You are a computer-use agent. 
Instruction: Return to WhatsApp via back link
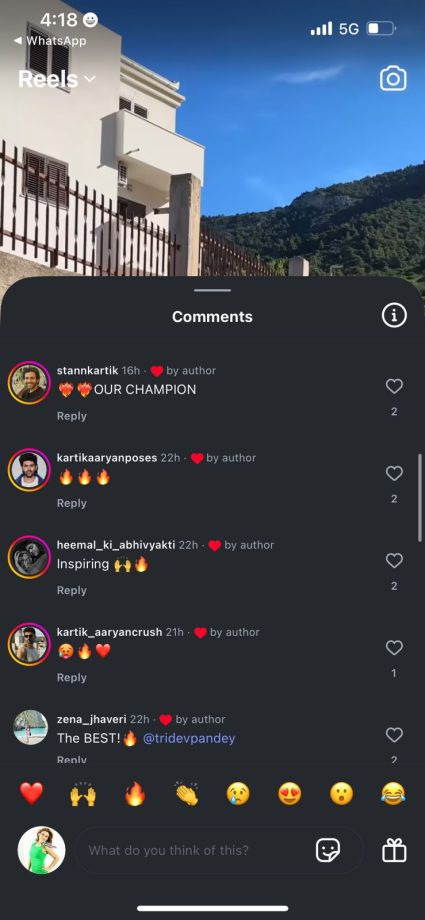[49, 41]
